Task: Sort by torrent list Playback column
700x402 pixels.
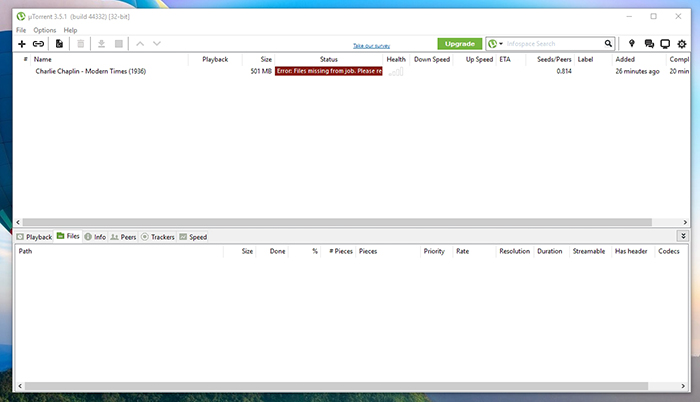Action: (x=215, y=59)
